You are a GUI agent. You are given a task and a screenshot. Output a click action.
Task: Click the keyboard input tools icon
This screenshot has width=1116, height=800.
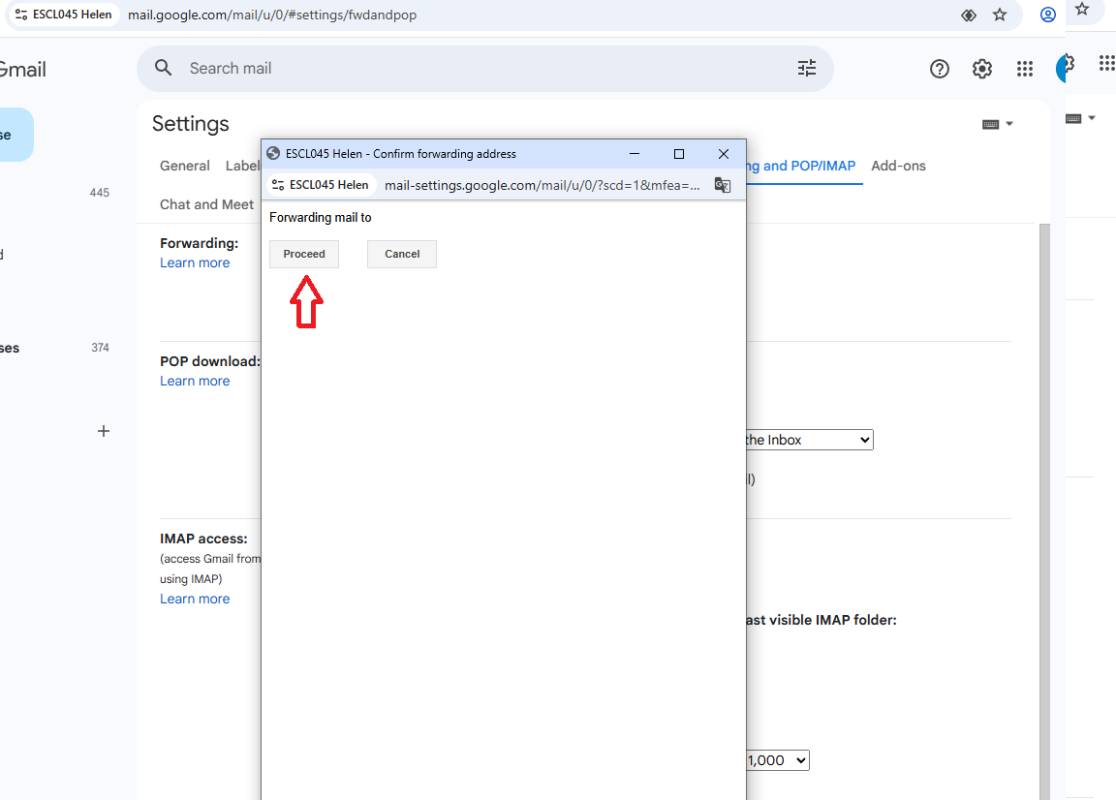pyautogui.click(x=990, y=124)
